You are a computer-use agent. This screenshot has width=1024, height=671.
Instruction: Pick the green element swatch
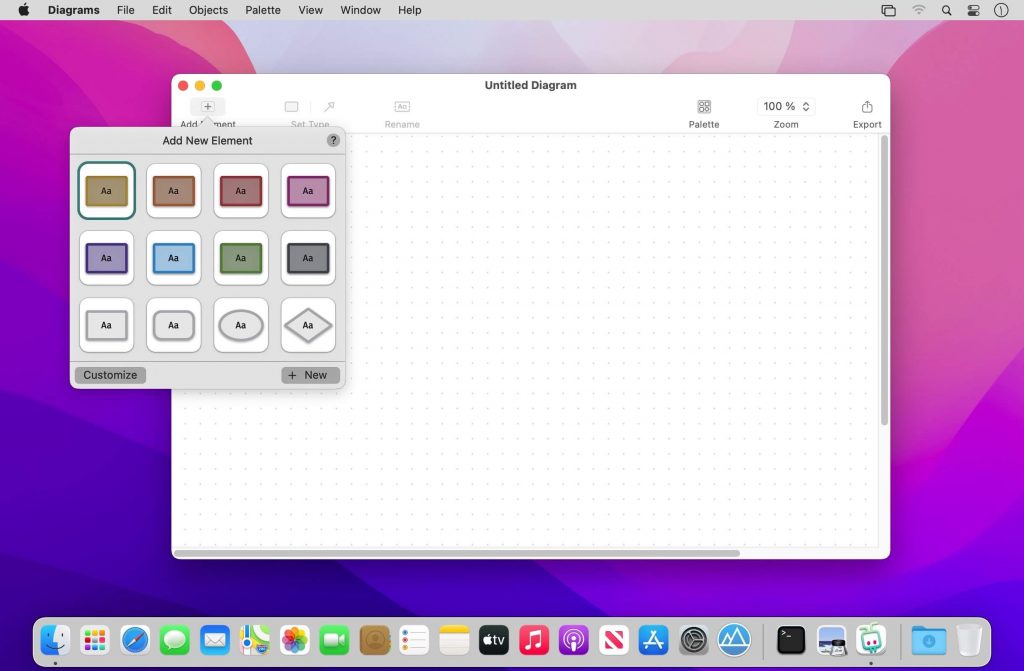point(241,258)
